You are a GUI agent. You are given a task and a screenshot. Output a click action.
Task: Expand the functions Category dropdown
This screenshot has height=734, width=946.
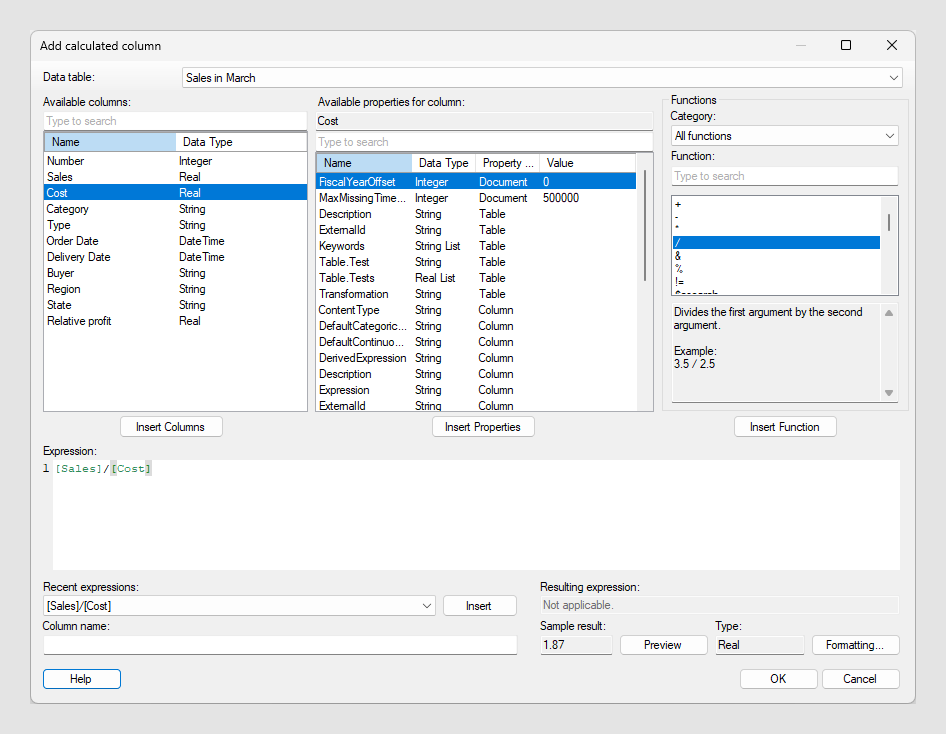pos(784,136)
